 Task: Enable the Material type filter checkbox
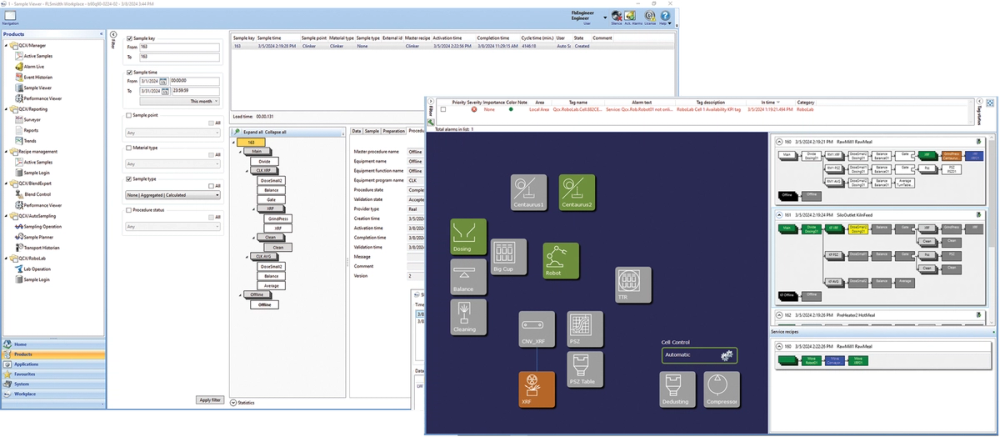[129, 147]
